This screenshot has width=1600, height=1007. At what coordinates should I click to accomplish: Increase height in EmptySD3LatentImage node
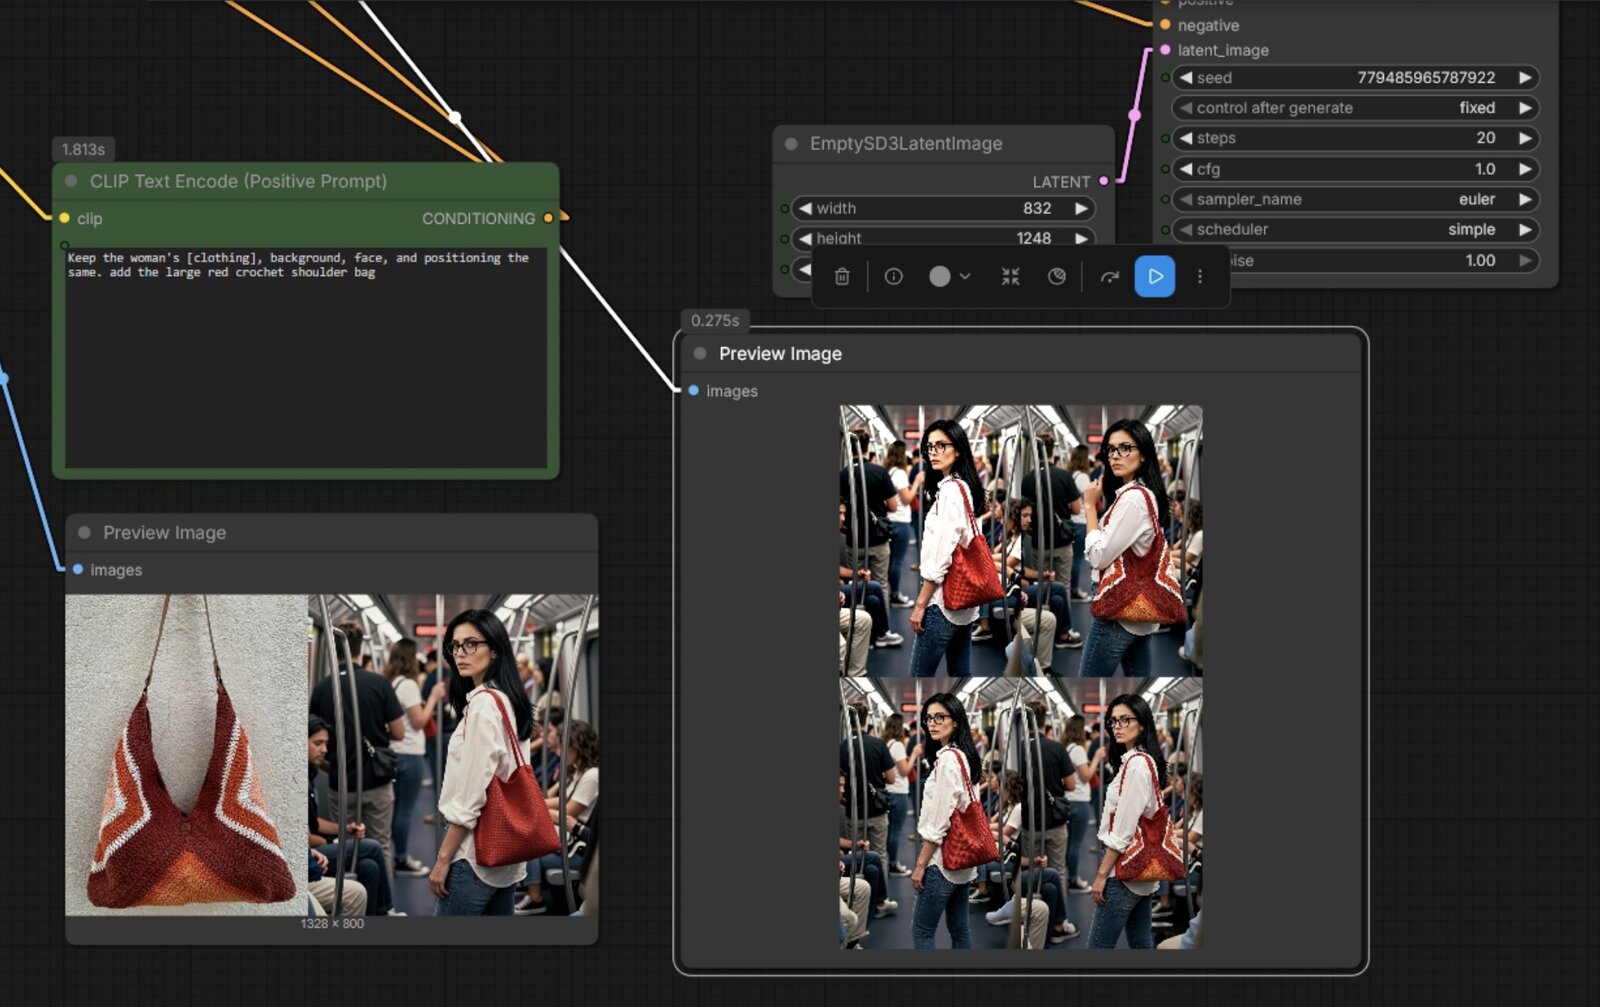[x=1081, y=238]
